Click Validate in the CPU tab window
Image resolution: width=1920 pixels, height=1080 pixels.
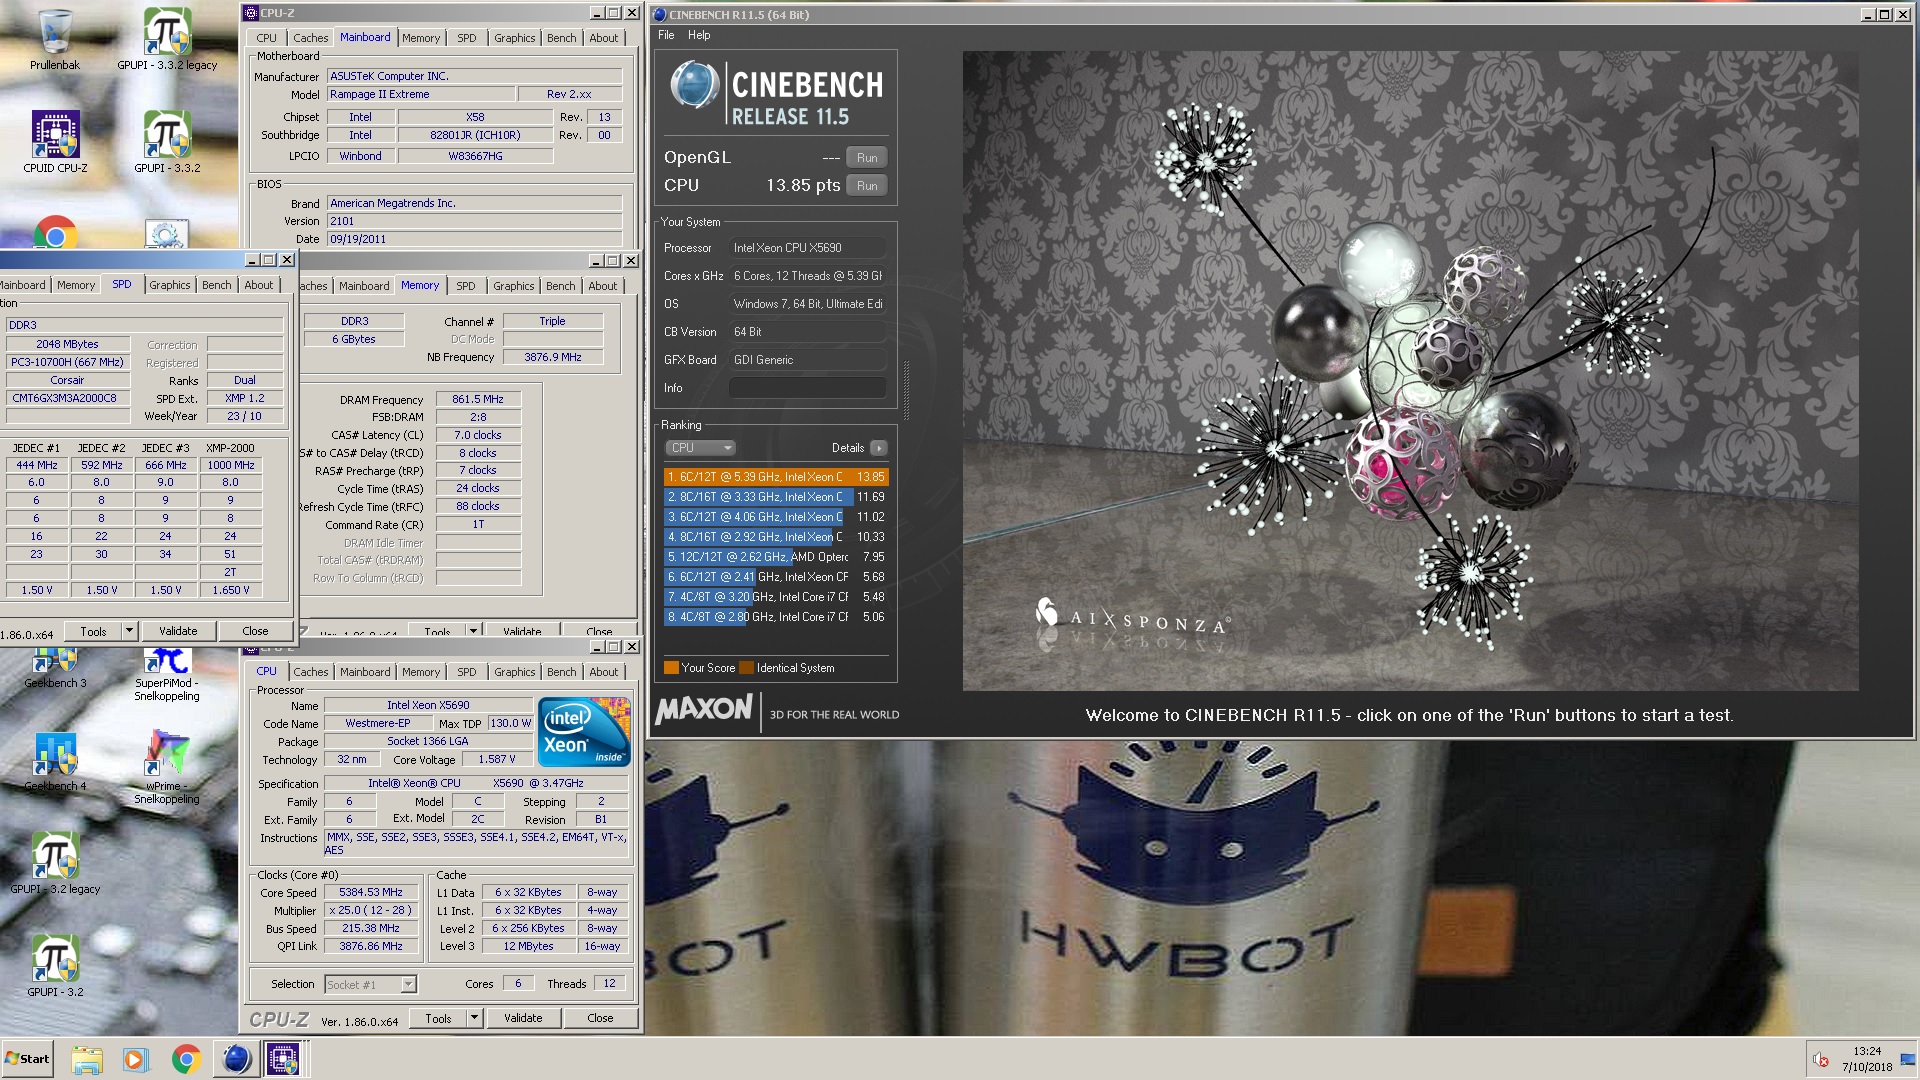(x=523, y=1018)
